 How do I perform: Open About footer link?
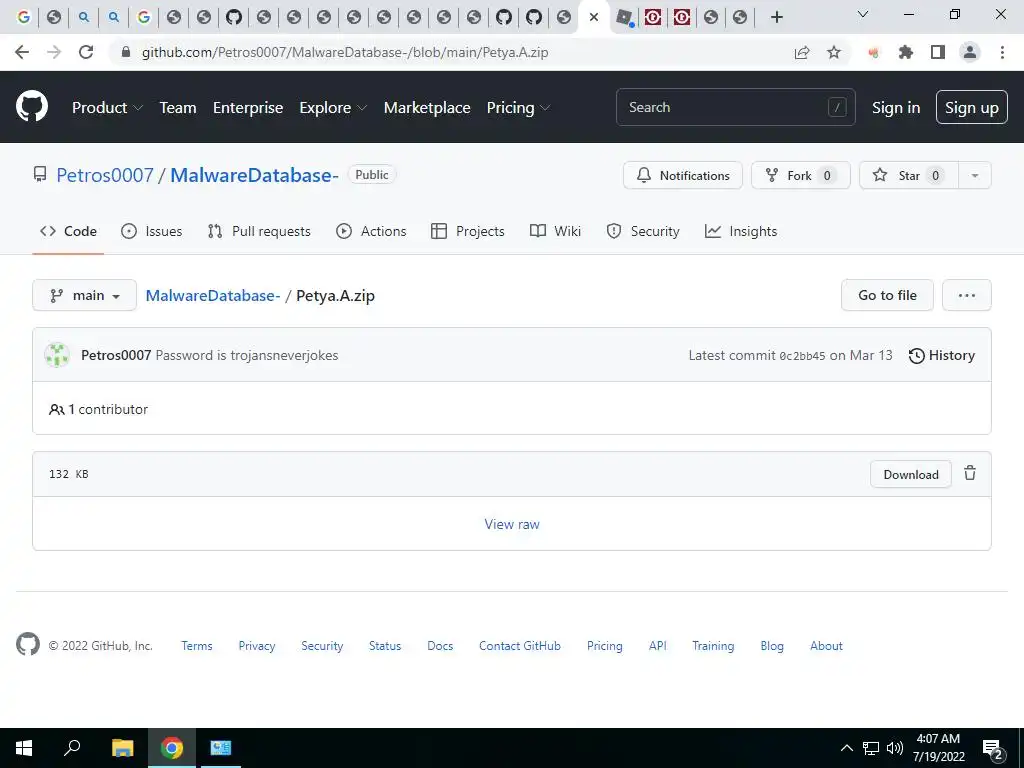[826, 645]
